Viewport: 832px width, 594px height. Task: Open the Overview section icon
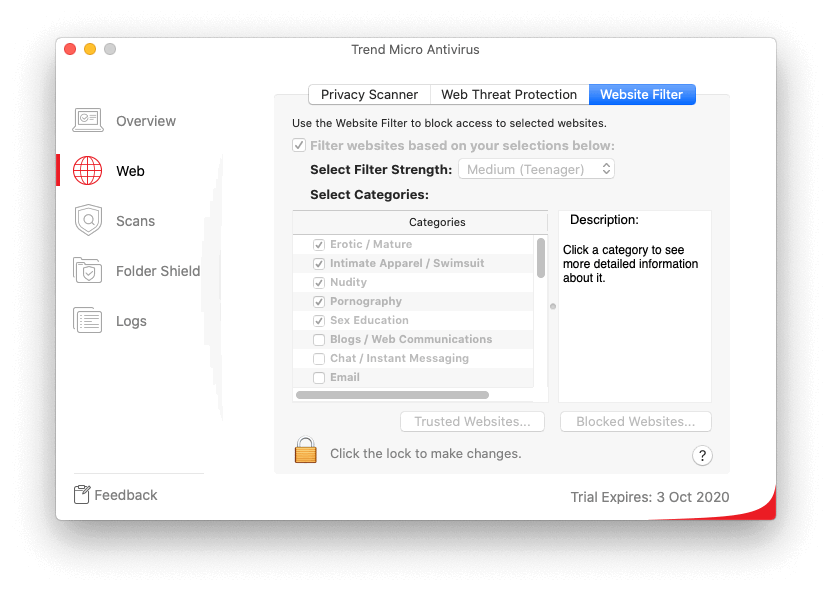(88, 120)
